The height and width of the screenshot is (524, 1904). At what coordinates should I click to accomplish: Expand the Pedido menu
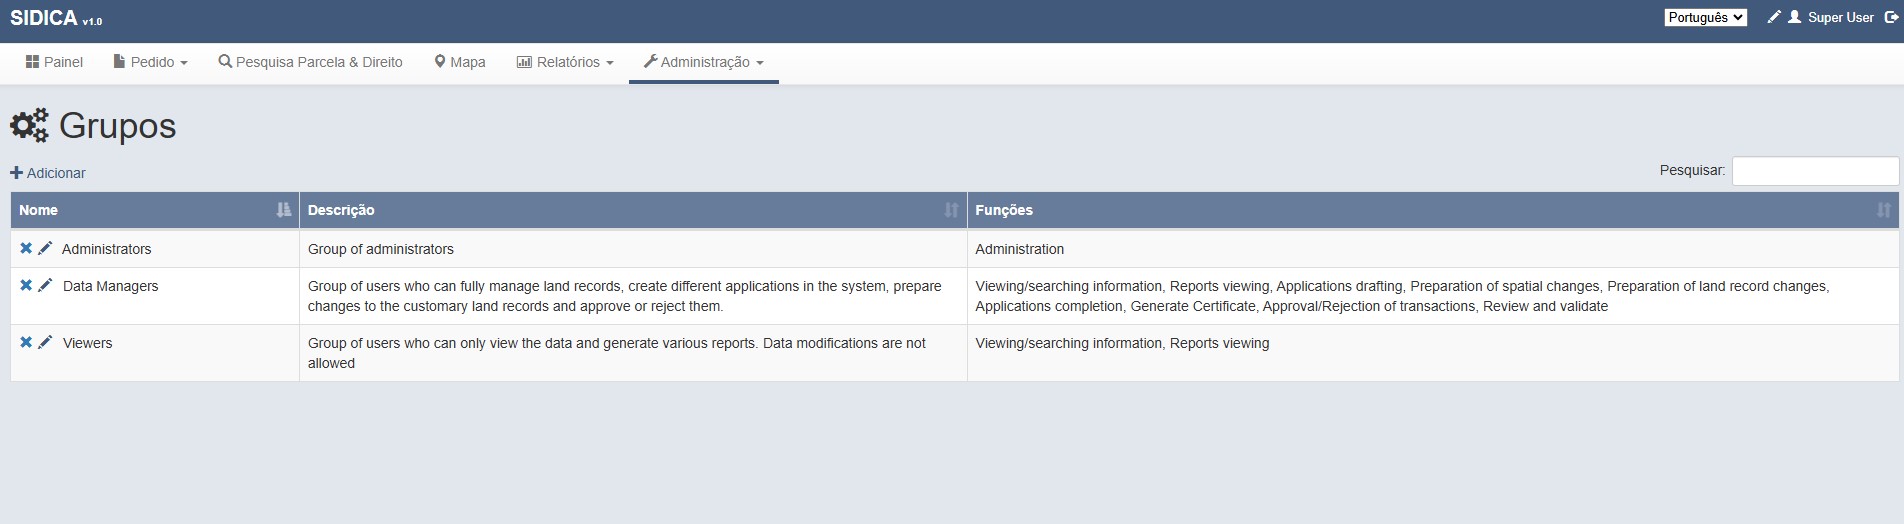pos(150,62)
